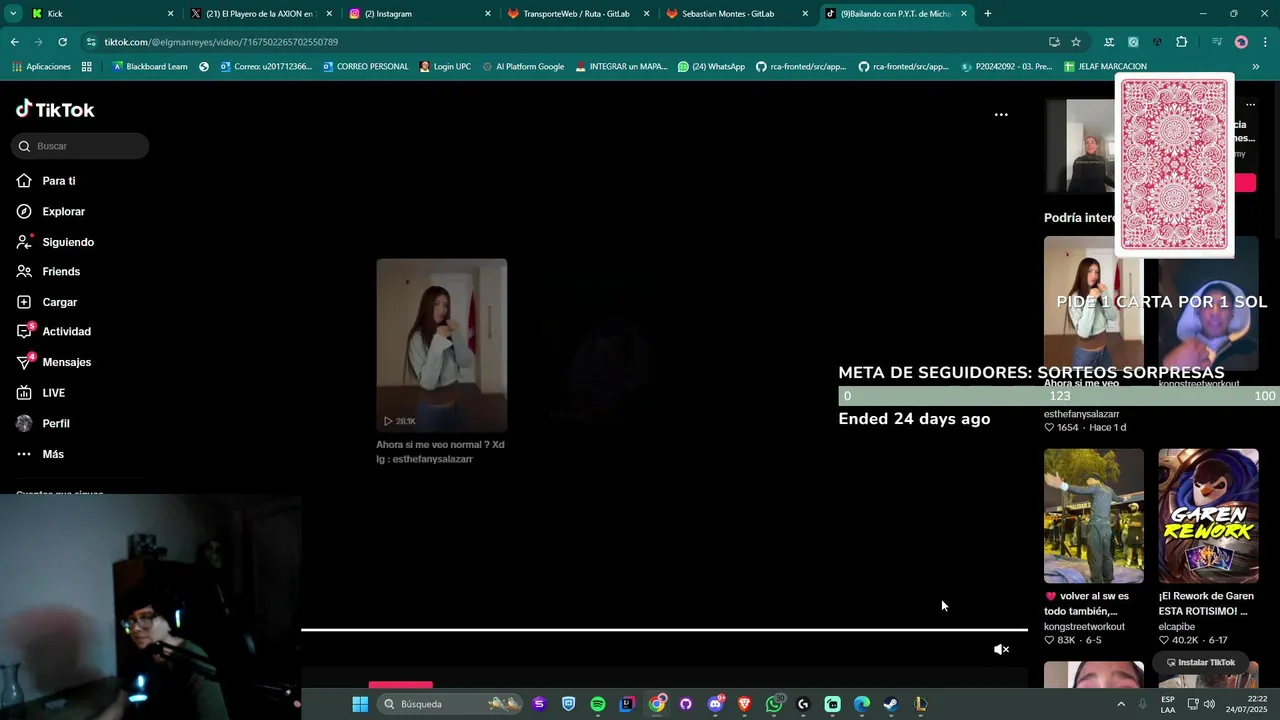This screenshot has height=720, width=1280.
Task: Switch to TransporteWeb / Ruta GitLab tab
Action: [x=578, y=14]
